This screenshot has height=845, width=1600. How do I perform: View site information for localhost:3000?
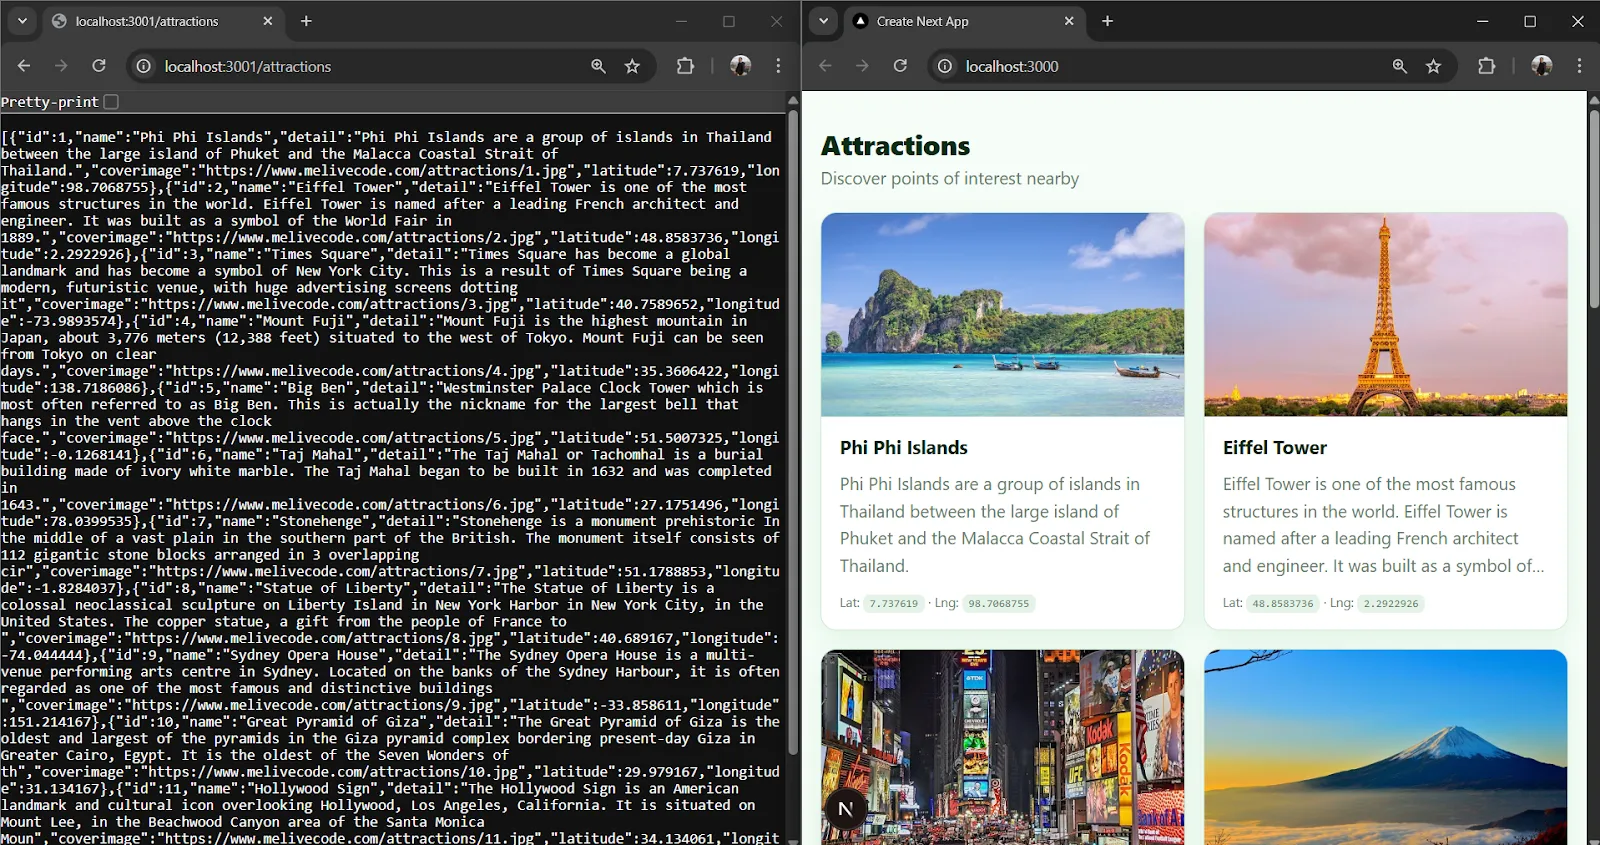click(945, 66)
